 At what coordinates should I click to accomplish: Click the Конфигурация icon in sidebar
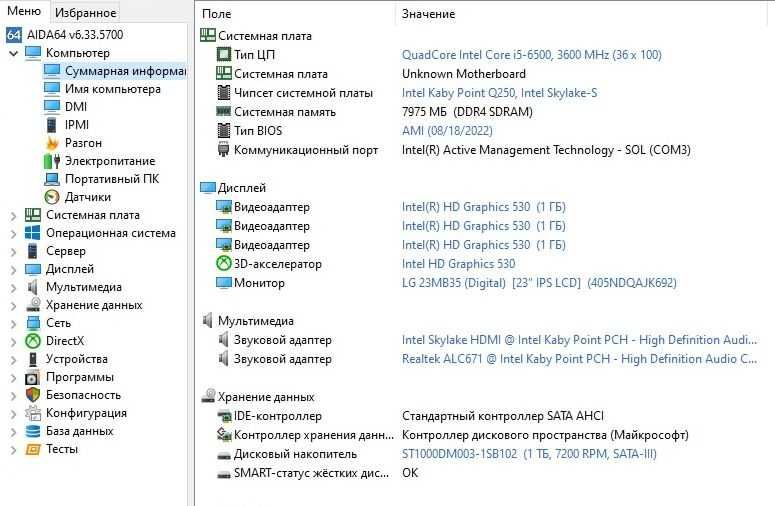(33, 413)
